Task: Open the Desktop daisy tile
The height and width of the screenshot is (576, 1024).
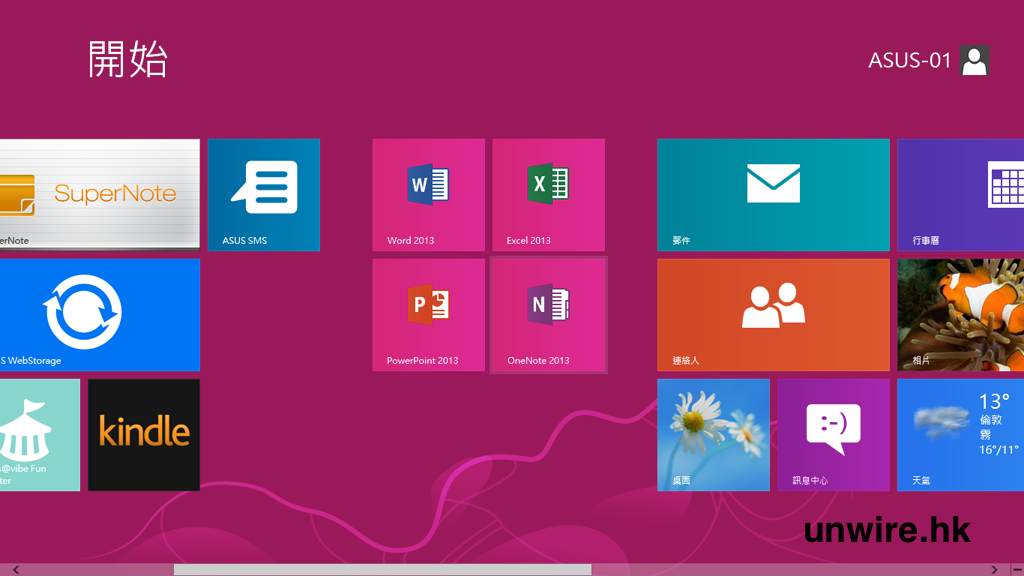Action: pos(713,434)
